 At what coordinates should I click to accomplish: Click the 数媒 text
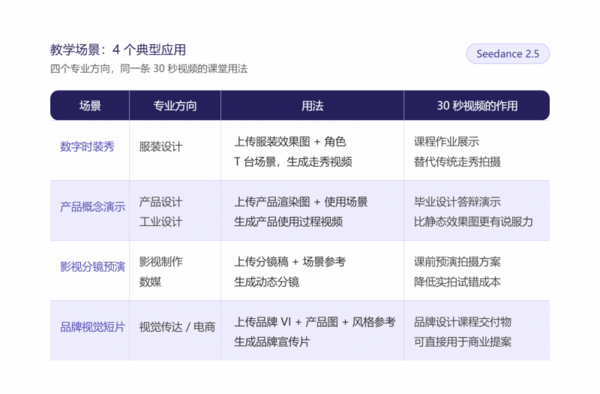coord(150,282)
